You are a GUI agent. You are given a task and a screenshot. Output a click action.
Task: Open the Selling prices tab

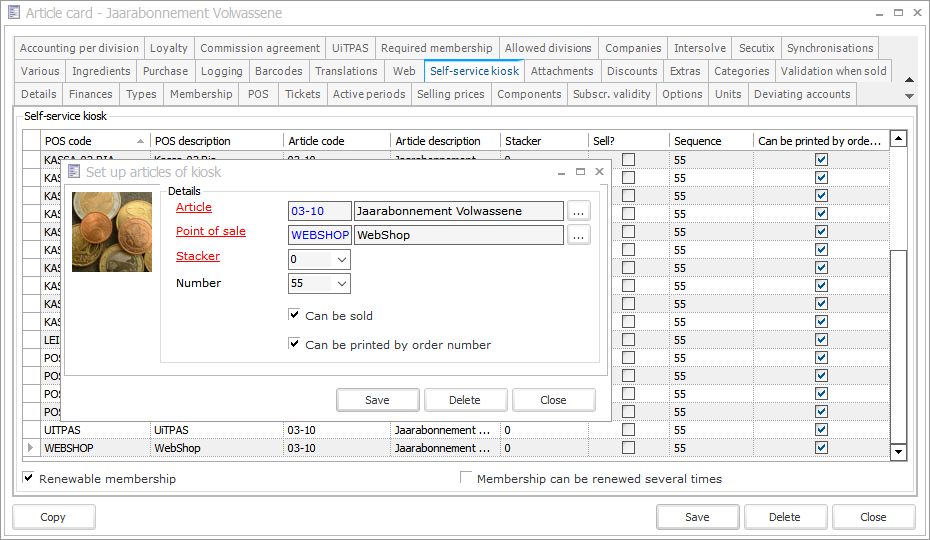click(450, 94)
